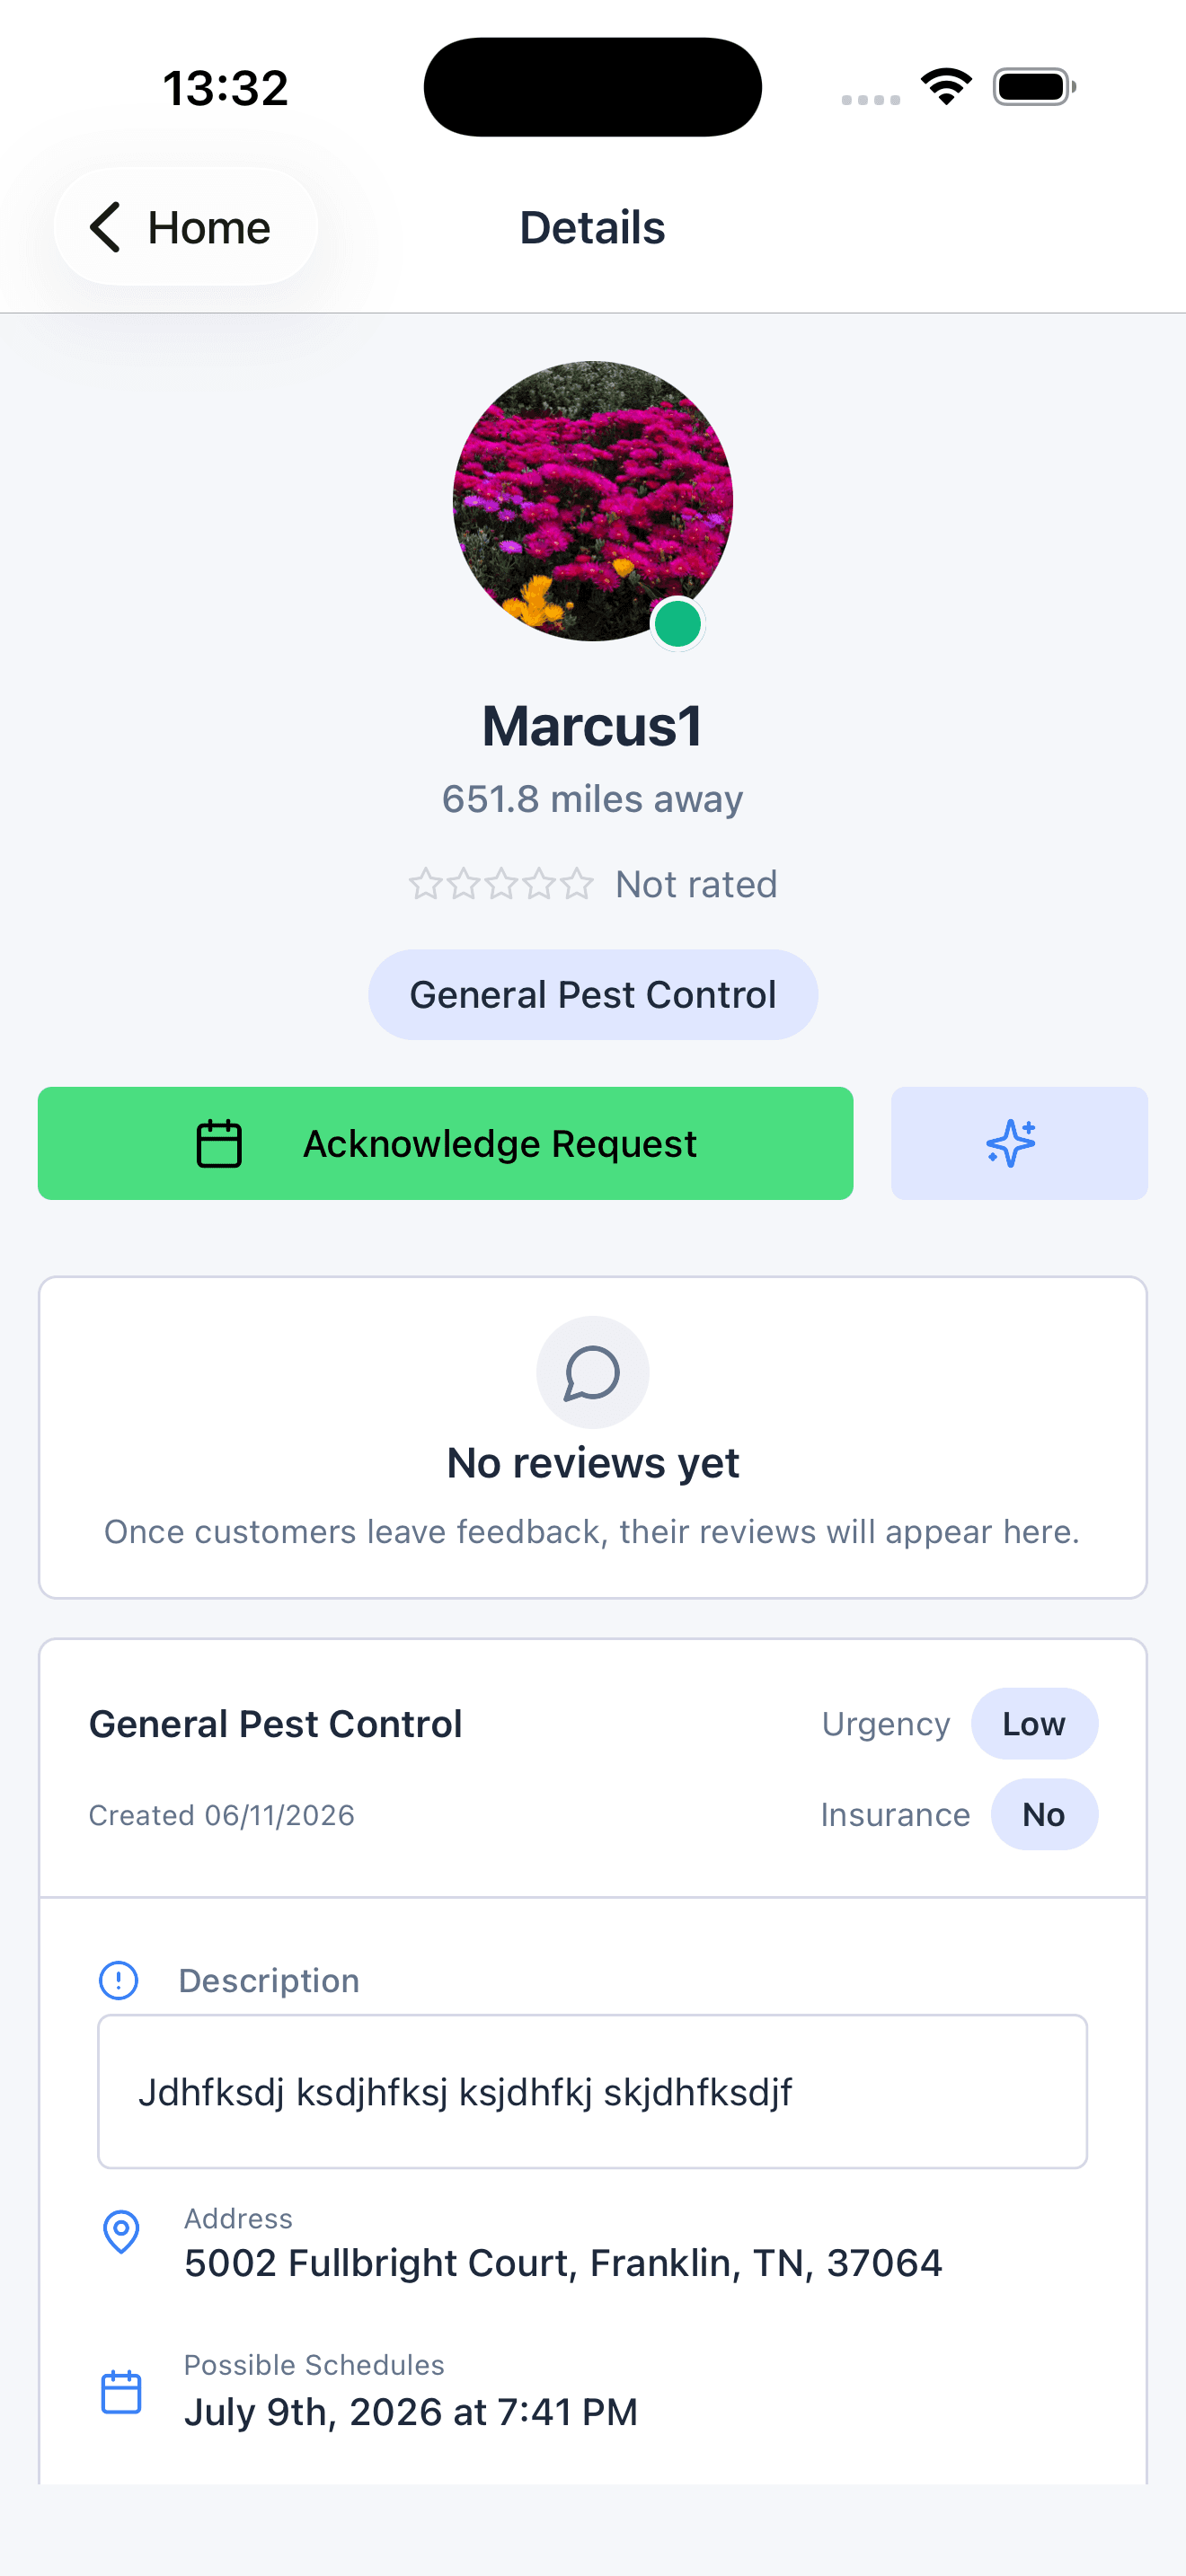Screen dimensions: 1186x2576
Task: Tap the Wi-Fi status icon
Action: click(946, 86)
